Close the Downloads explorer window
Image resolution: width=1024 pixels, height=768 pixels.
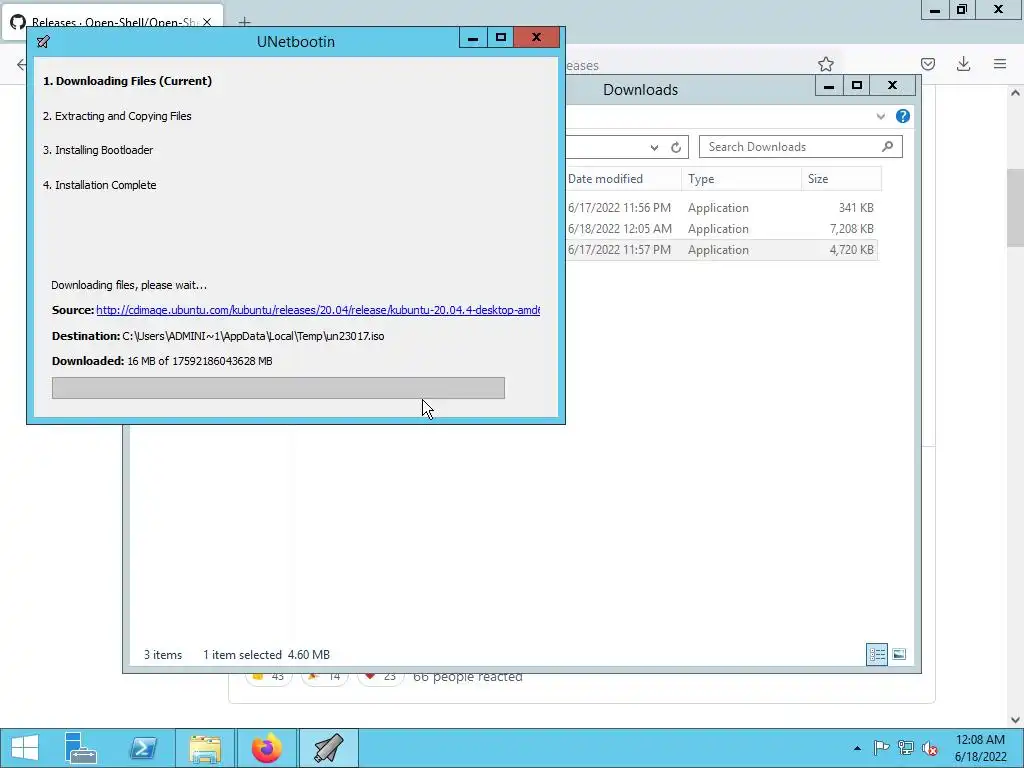coord(892,86)
